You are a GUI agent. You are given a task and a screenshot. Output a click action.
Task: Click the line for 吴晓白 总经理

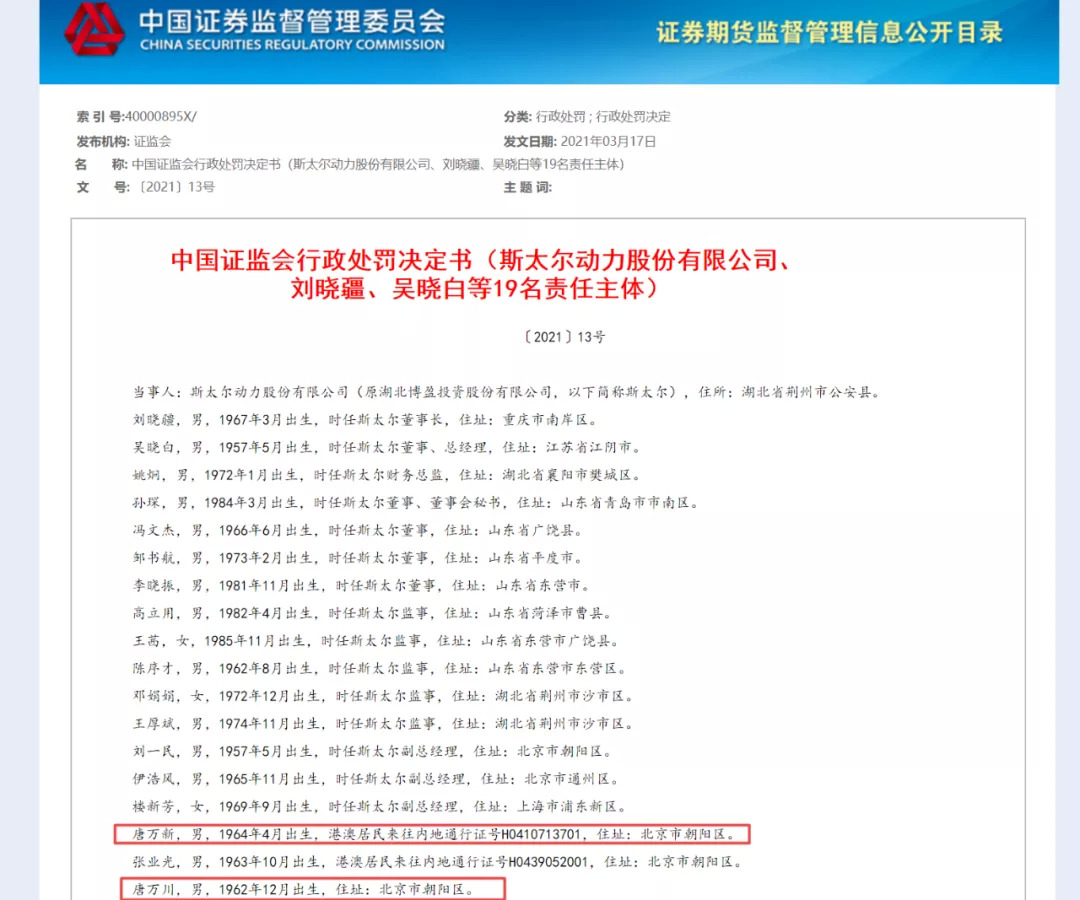click(x=388, y=447)
